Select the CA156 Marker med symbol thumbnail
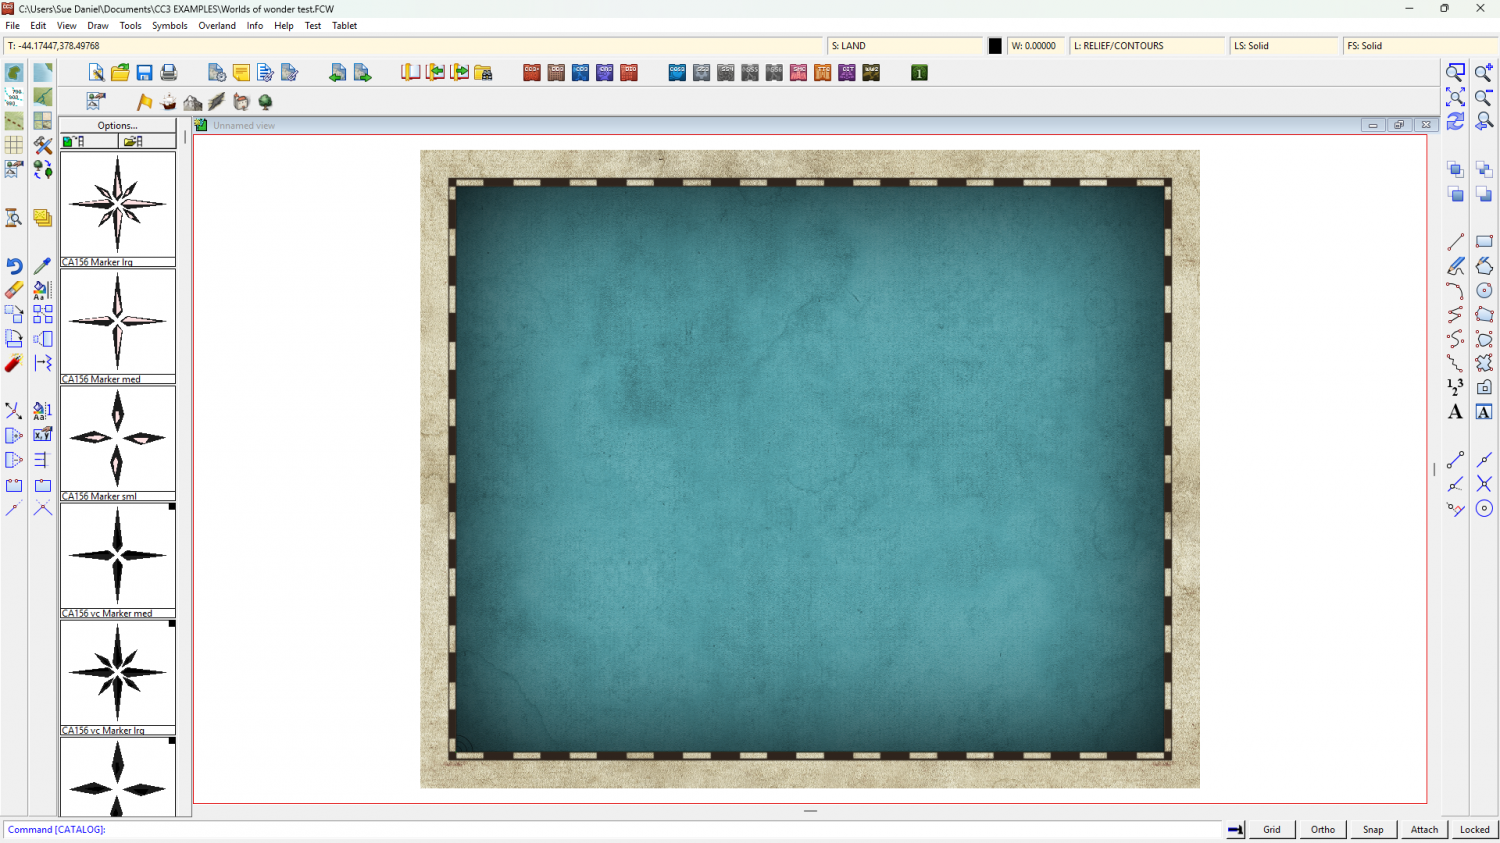This screenshot has width=1500, height=843. tap(117, 321)
